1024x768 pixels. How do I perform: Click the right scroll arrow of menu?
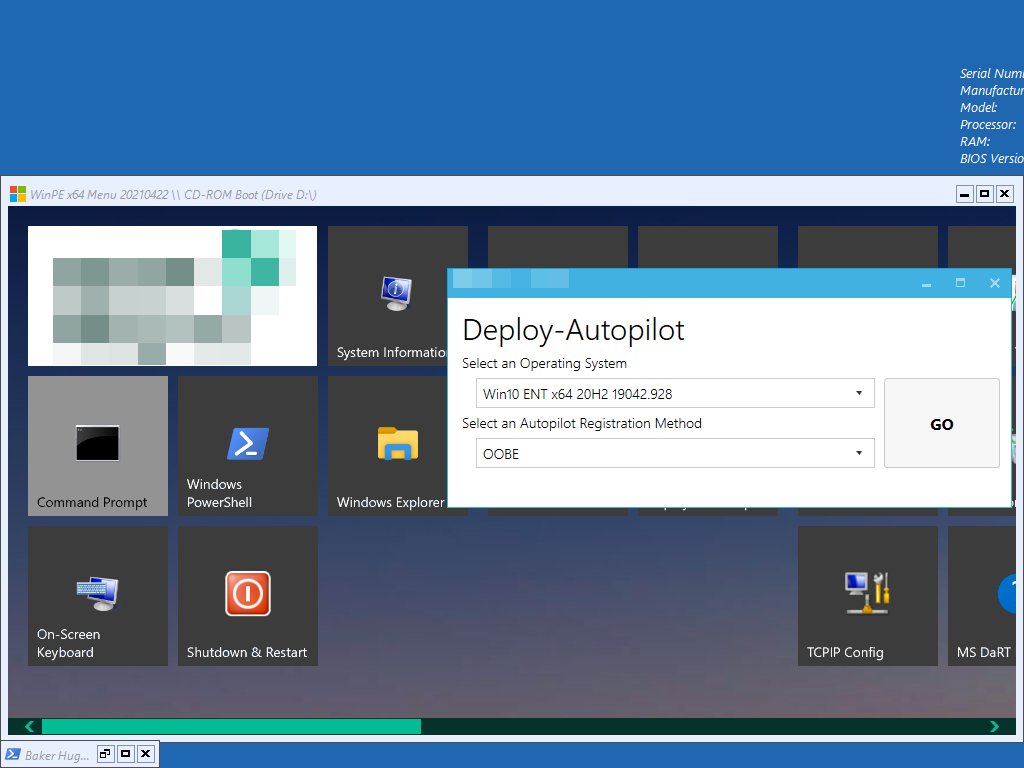994,726
